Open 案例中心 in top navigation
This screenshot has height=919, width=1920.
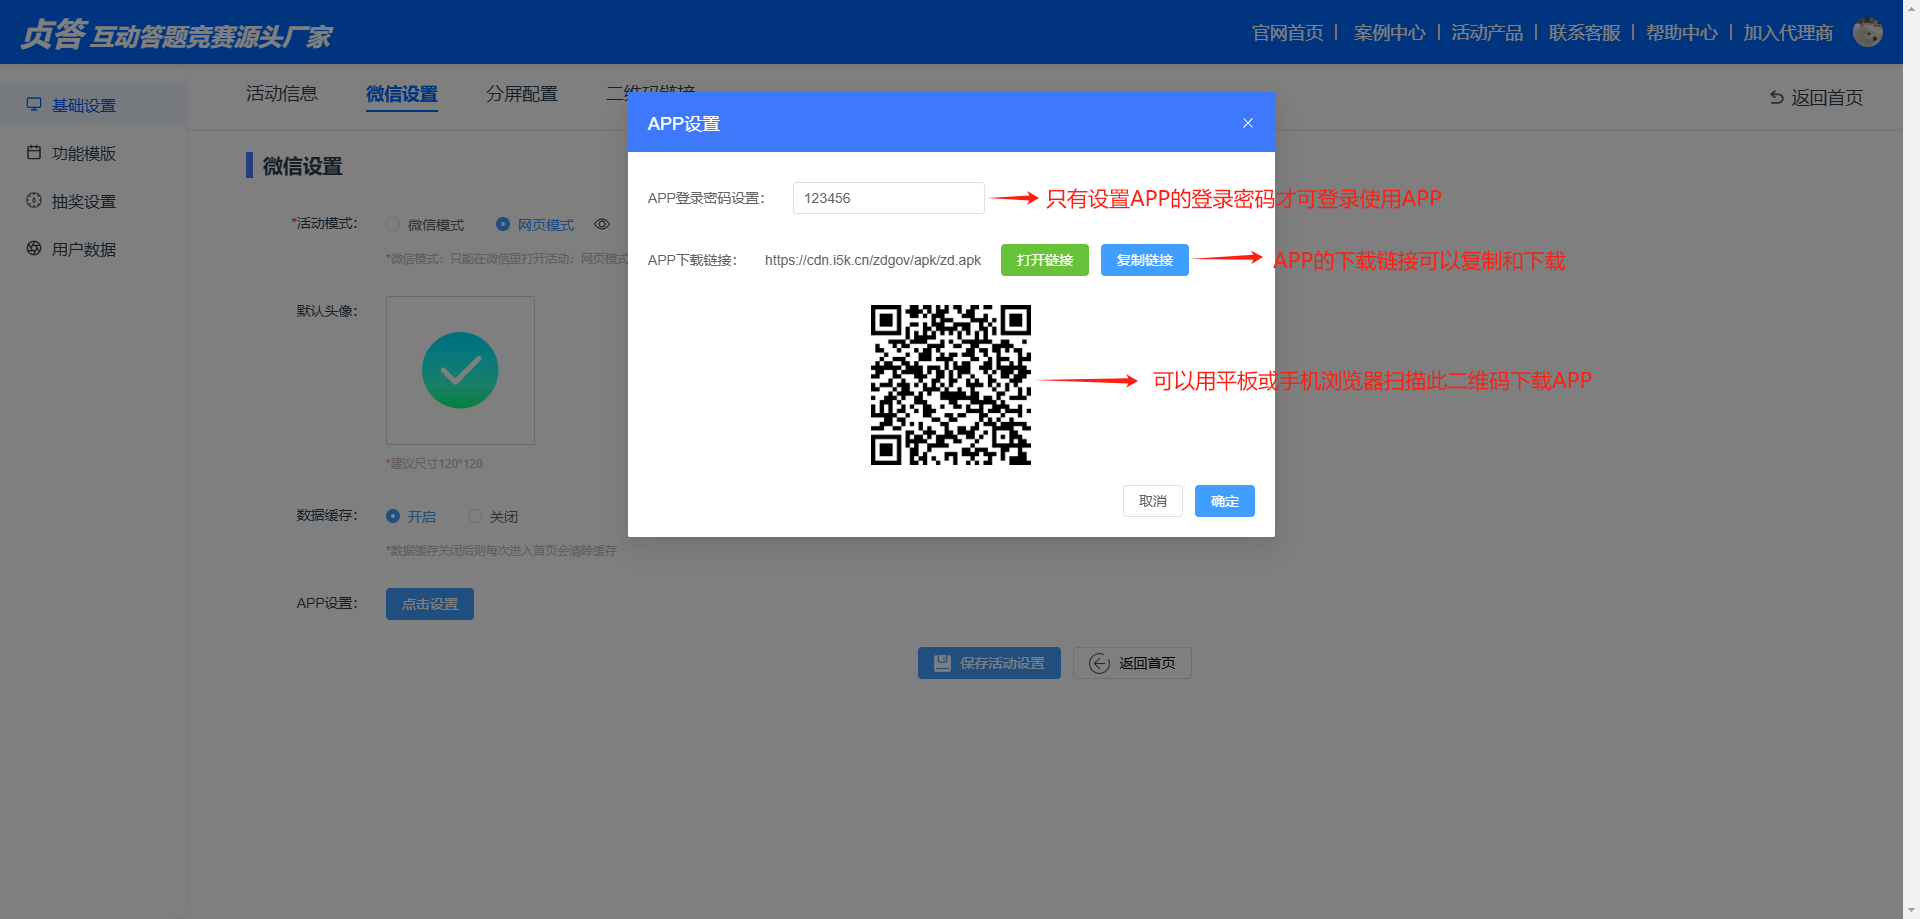pos(1390,33)
